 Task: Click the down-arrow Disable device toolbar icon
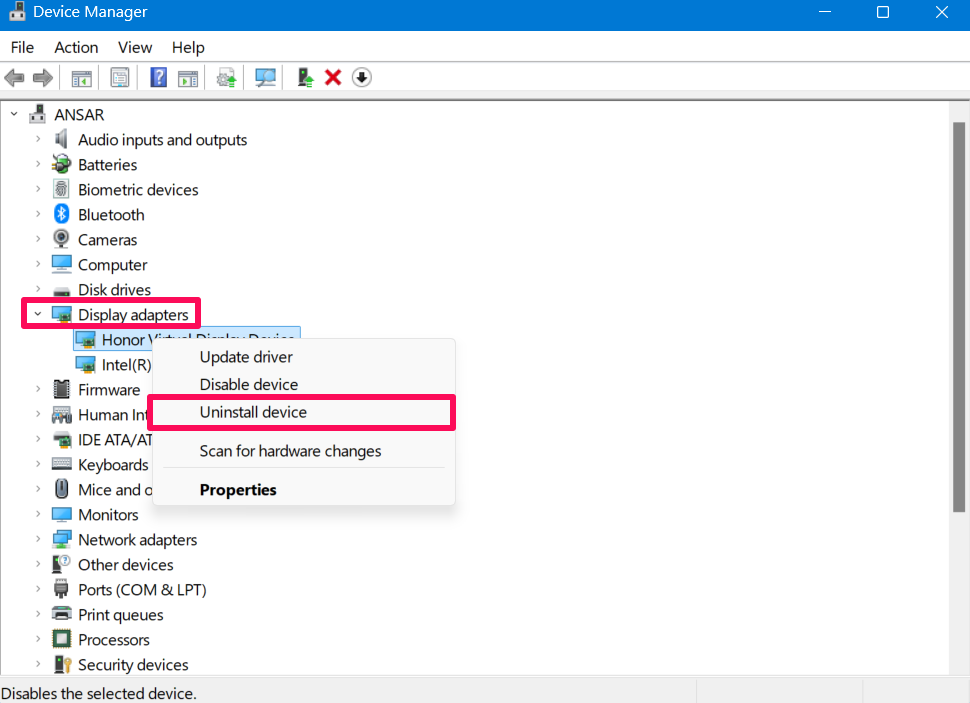(362, 78)
